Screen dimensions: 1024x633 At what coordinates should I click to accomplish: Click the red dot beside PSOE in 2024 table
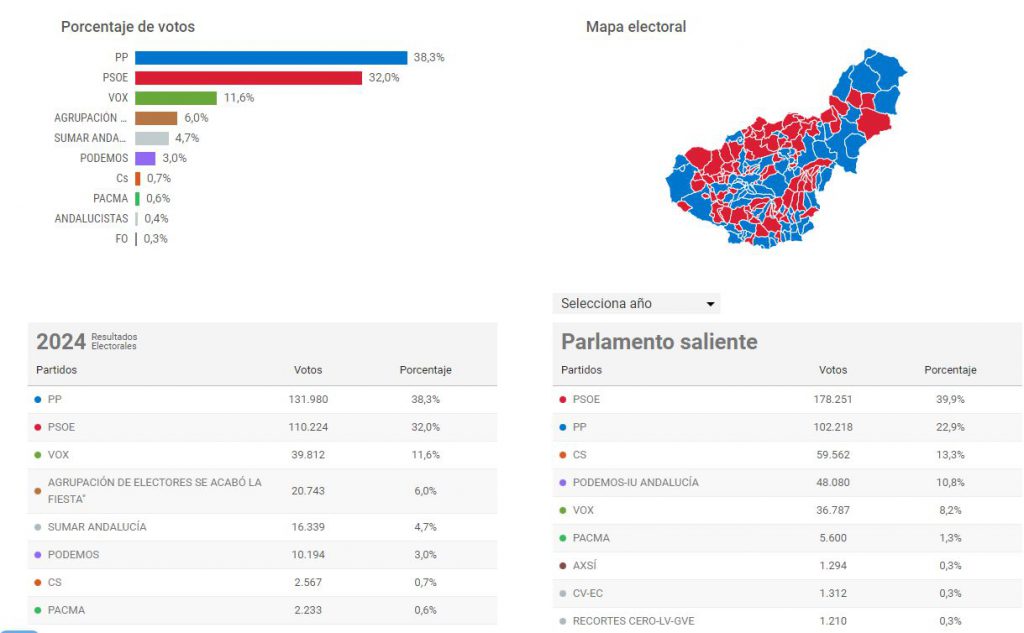coord(38,427)
